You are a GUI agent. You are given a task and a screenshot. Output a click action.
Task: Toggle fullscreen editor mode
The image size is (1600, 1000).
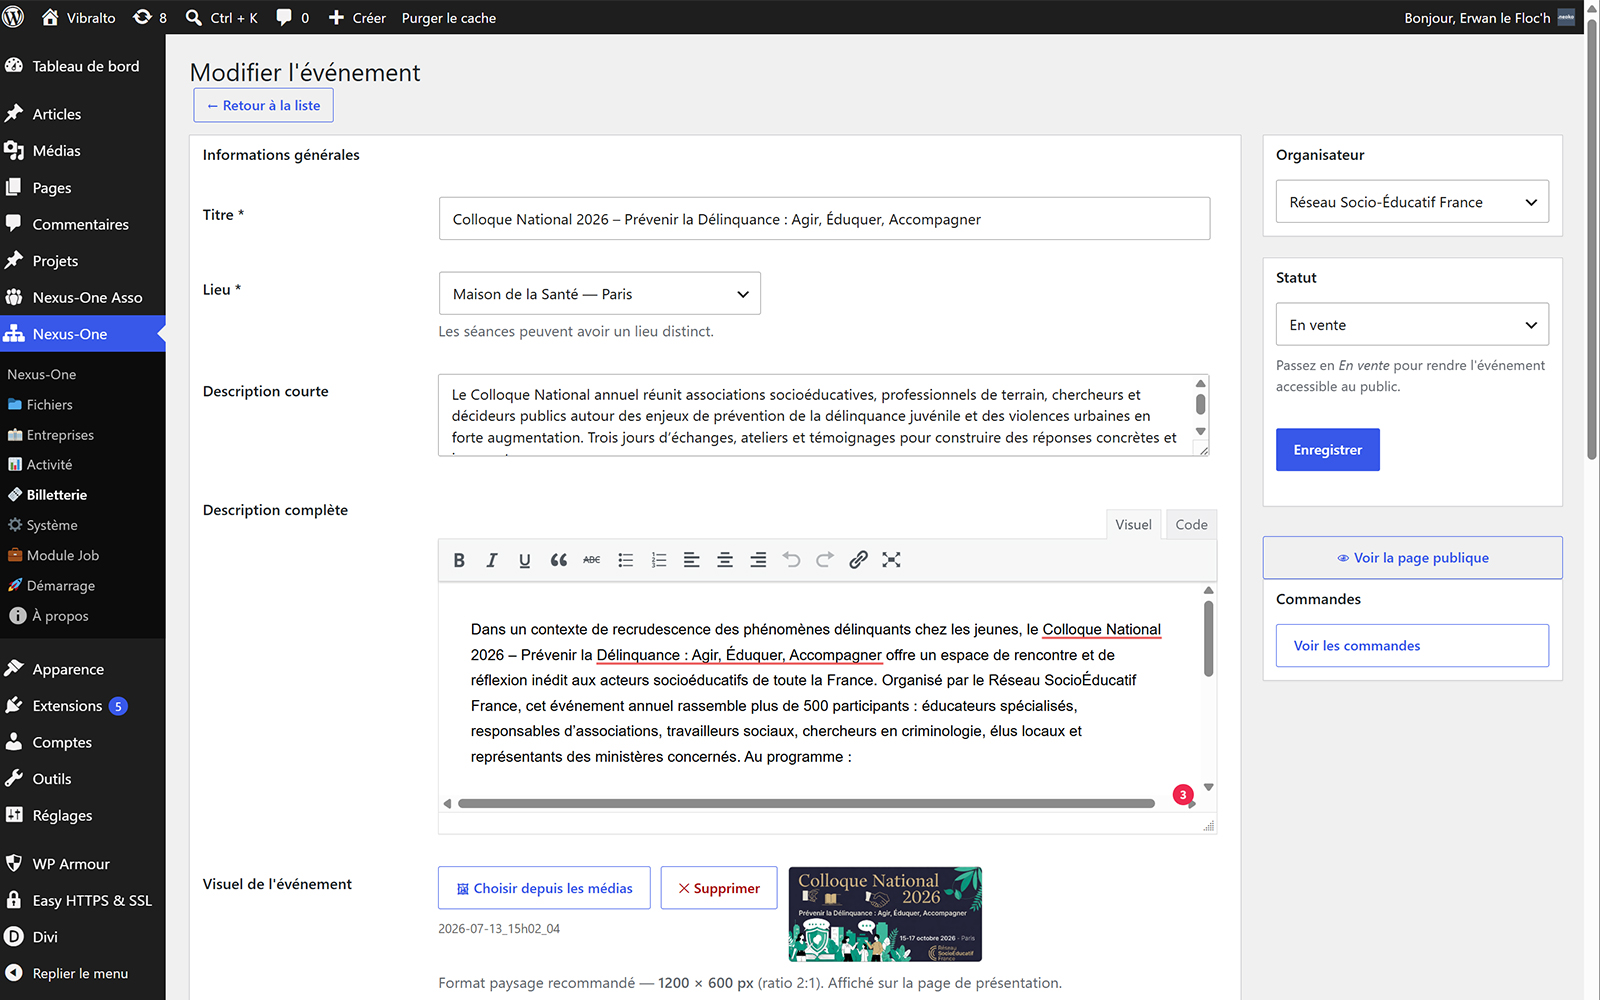pyautogui.click(x=891, y=560)
